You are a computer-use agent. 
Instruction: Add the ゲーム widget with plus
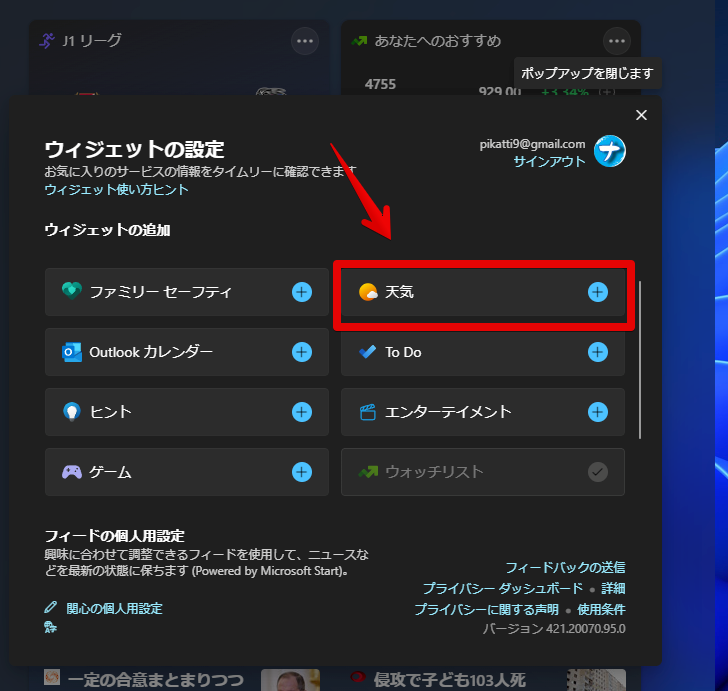[x=302, y=472]
